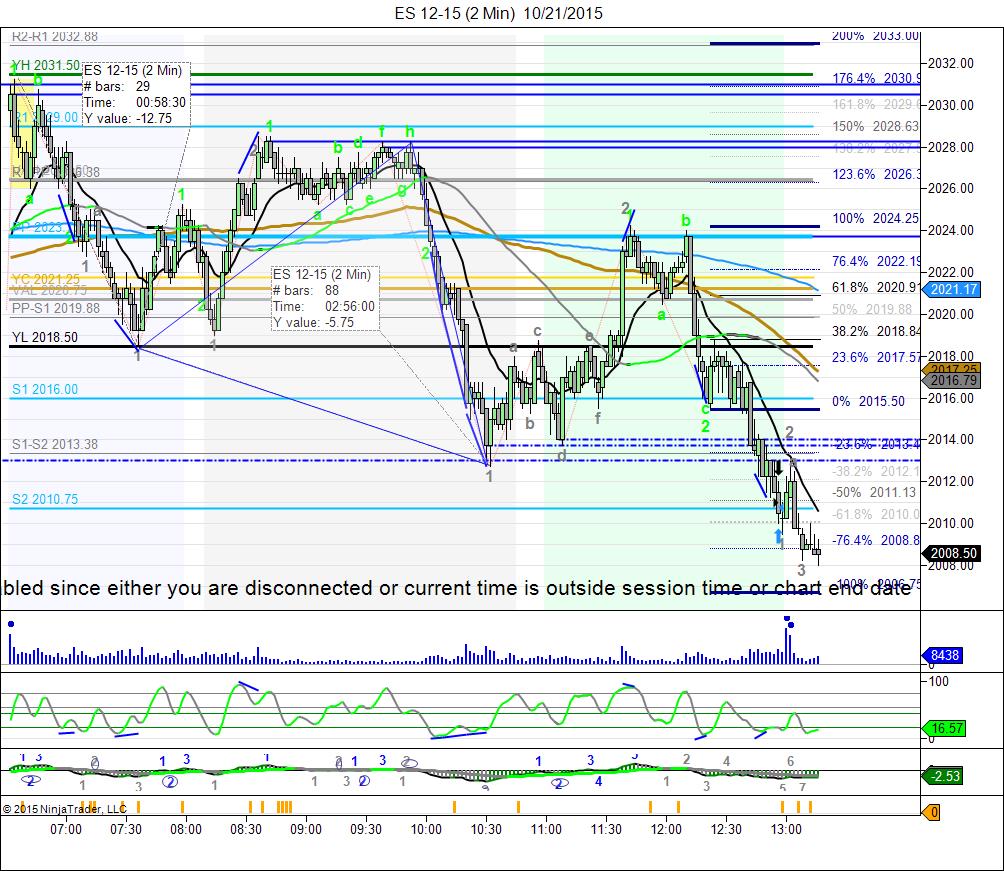This screenshot has width=1004, height=871.
Task: Click the 100% 2024.25 Fibonacci label
Action: coord(875,218)
